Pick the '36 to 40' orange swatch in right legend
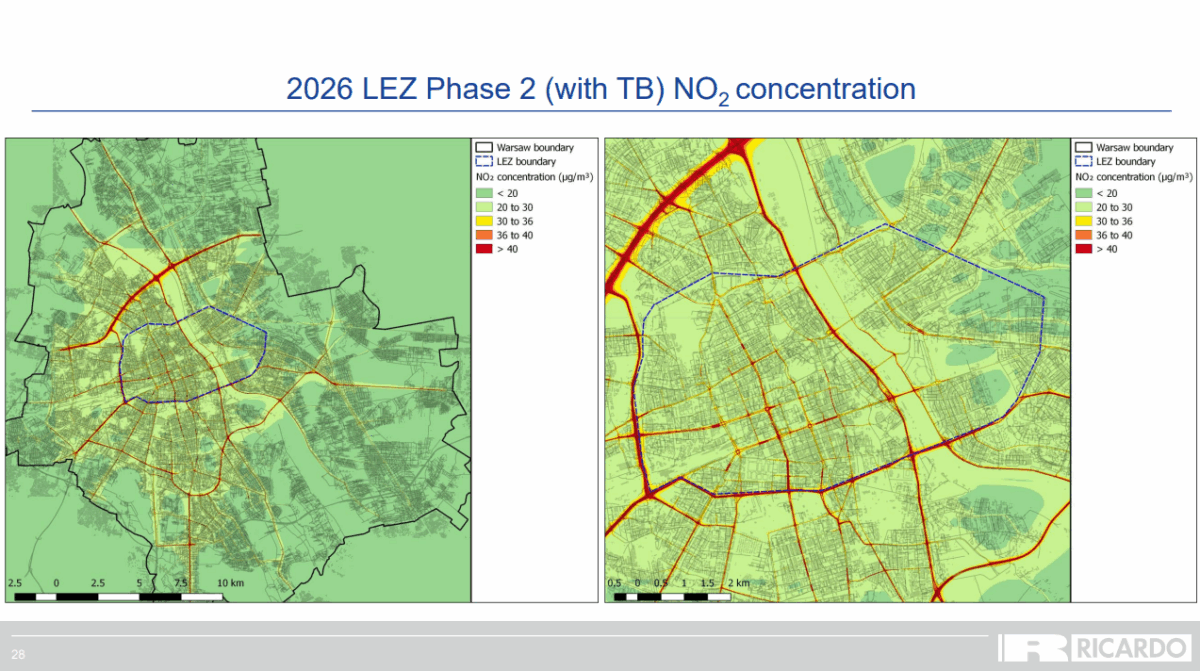Screen dimensions: 1200x671 pyautogui.click(x=1083, y=235)
